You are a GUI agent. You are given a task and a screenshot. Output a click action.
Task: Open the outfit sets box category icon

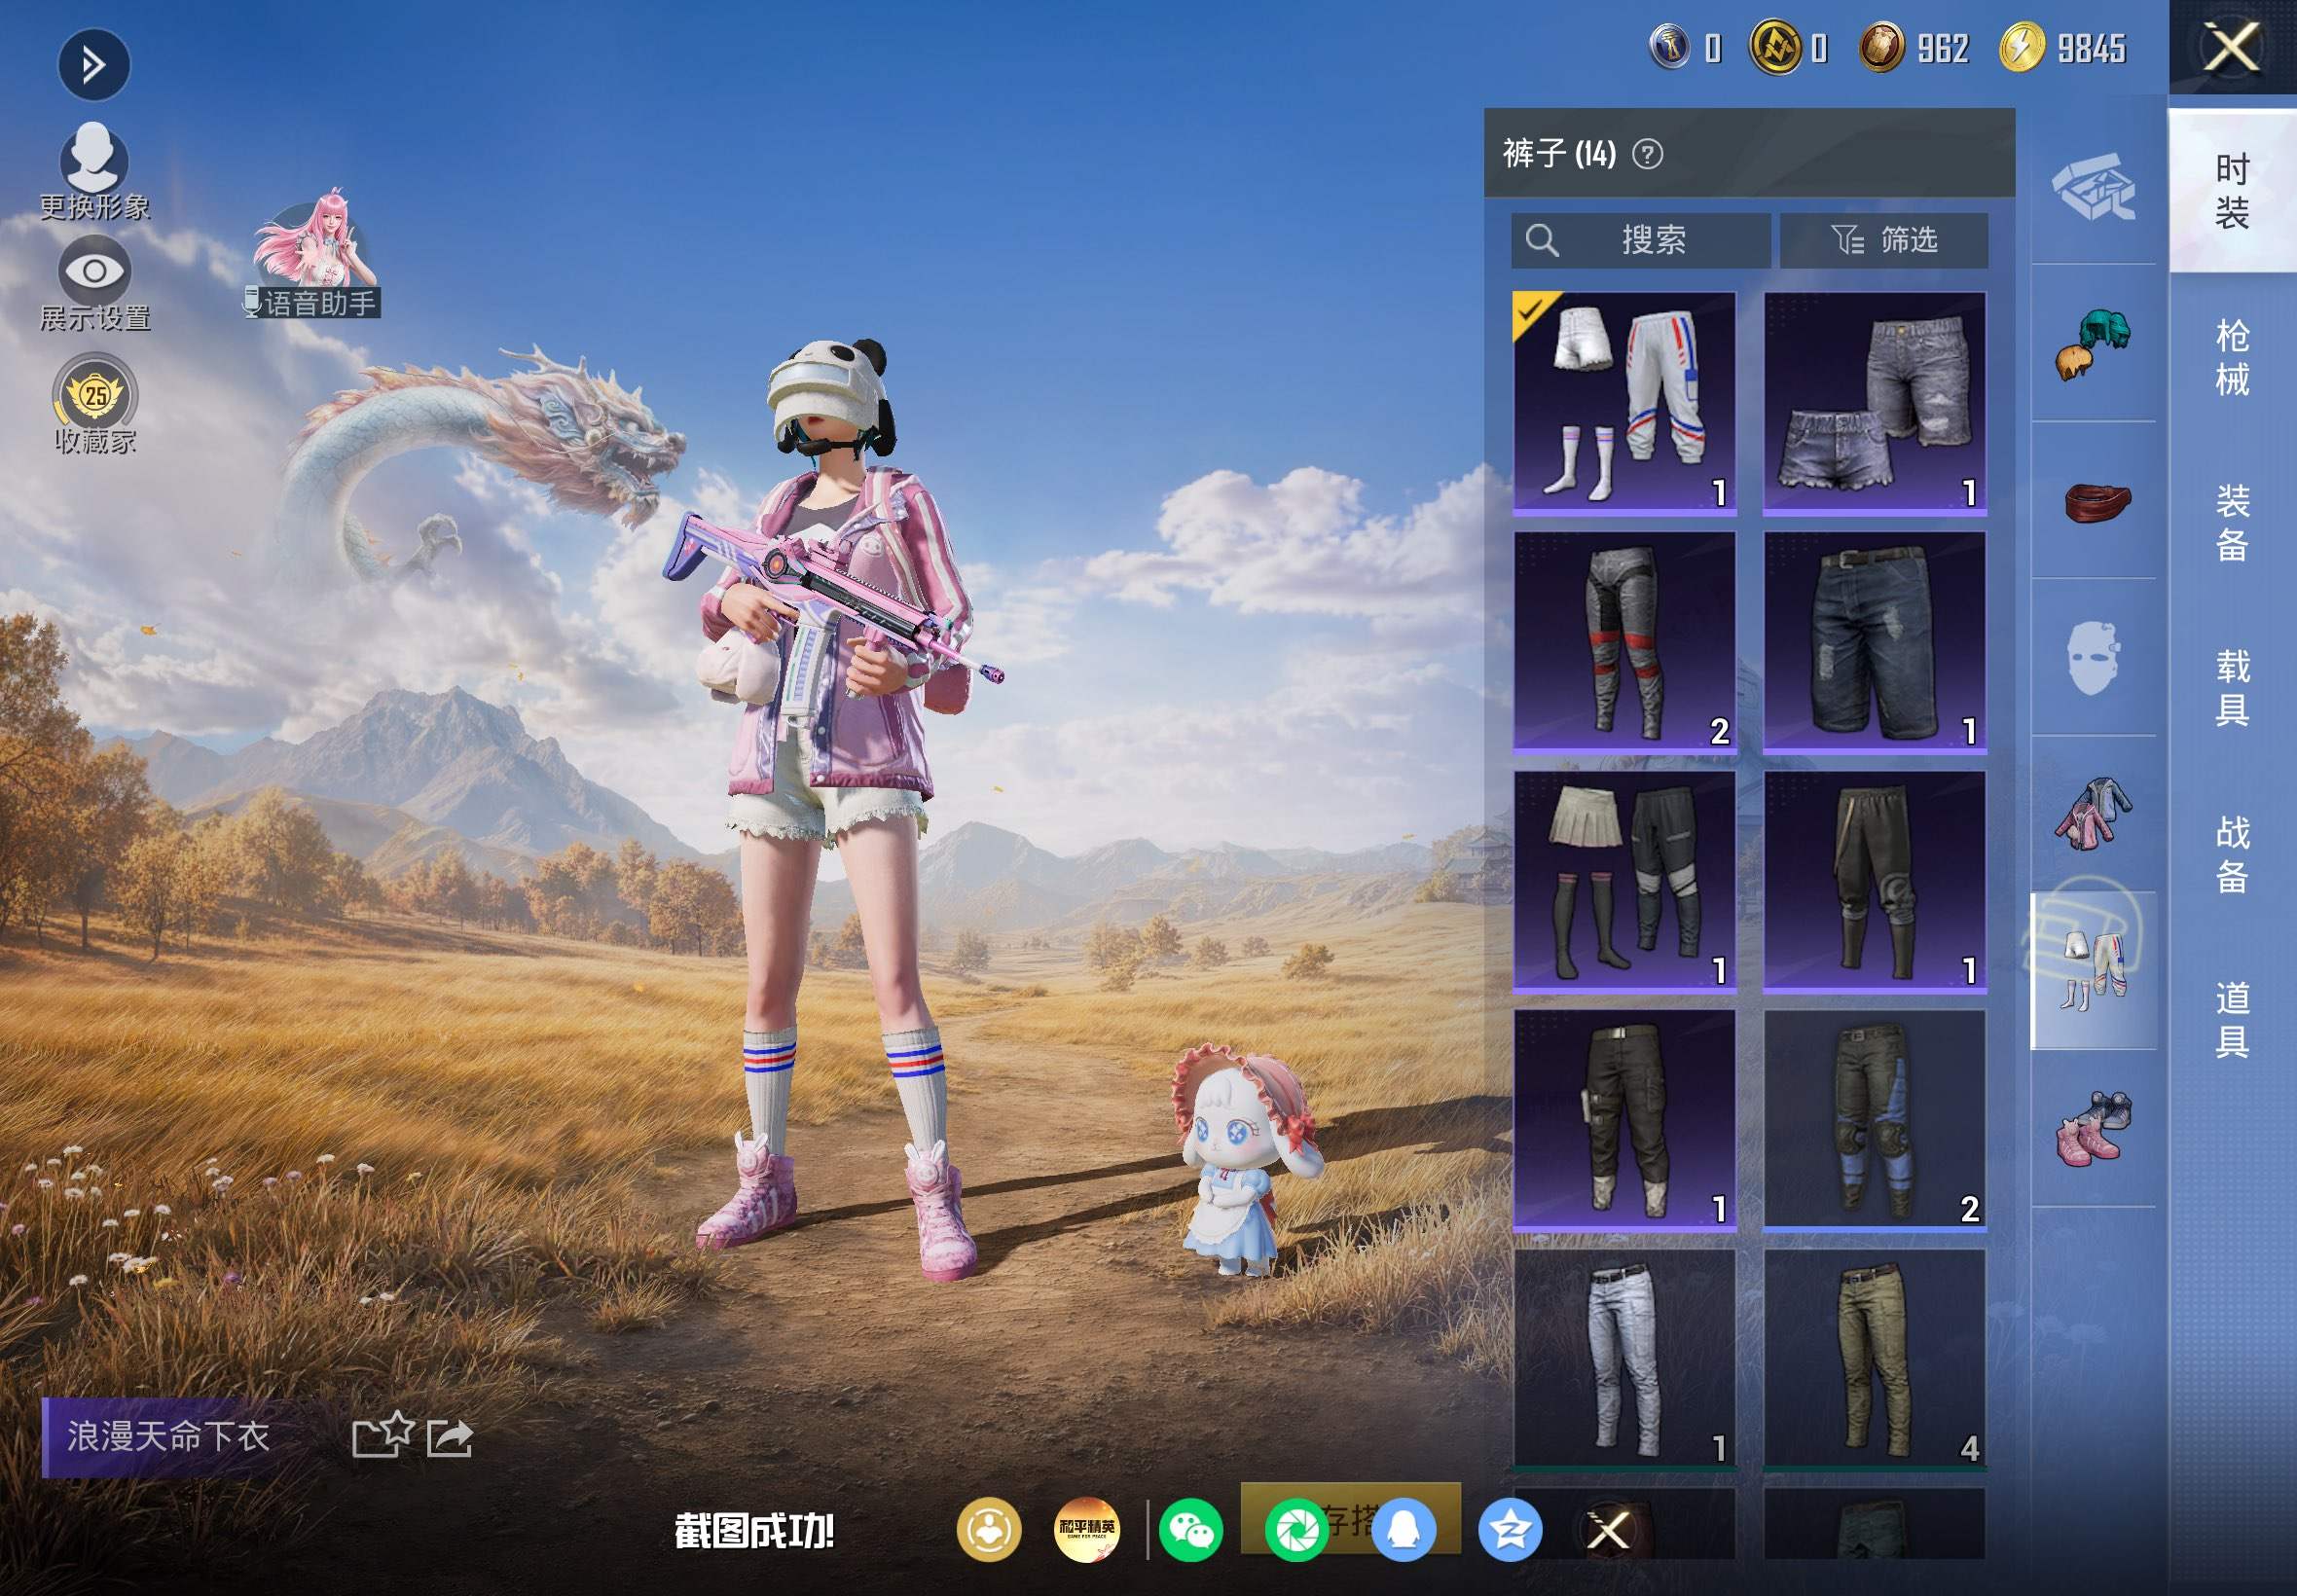[2093, 186]
